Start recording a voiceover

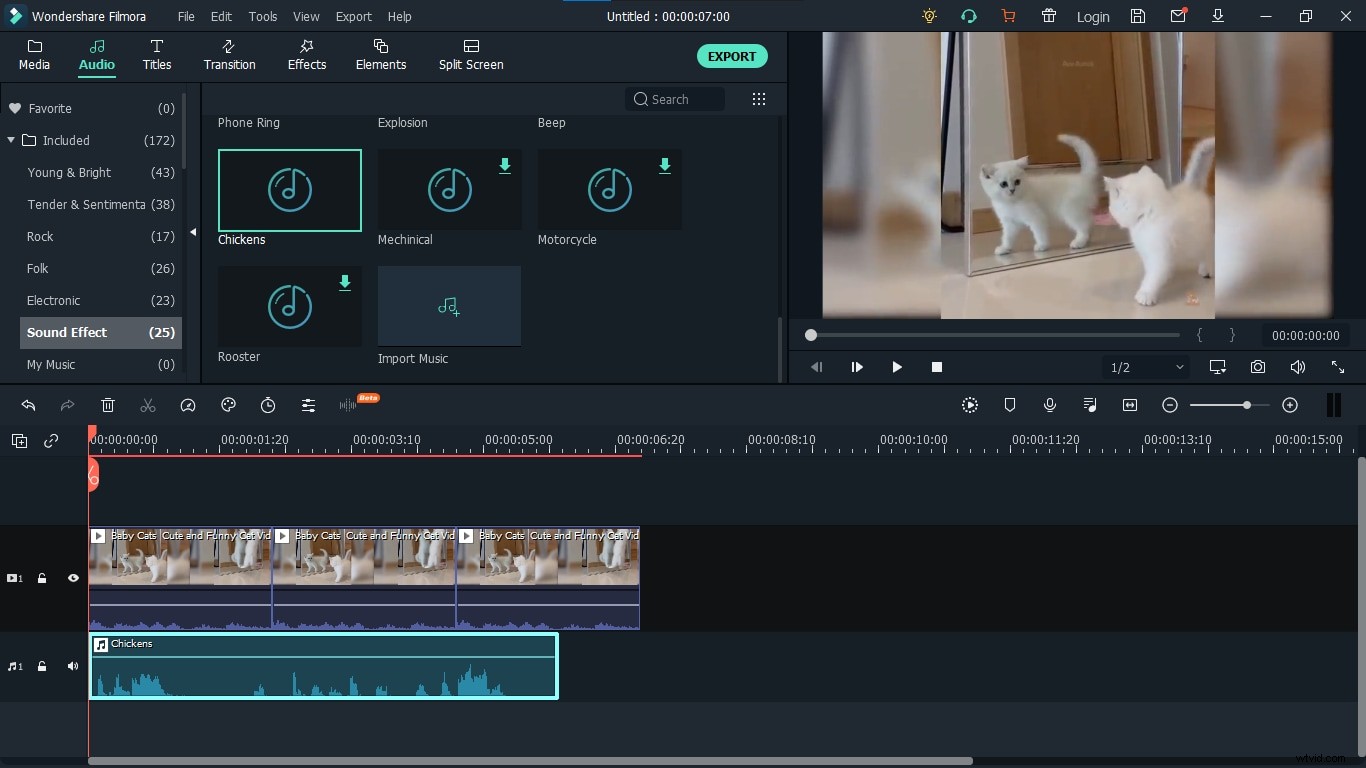click(x=1050, y=405)
